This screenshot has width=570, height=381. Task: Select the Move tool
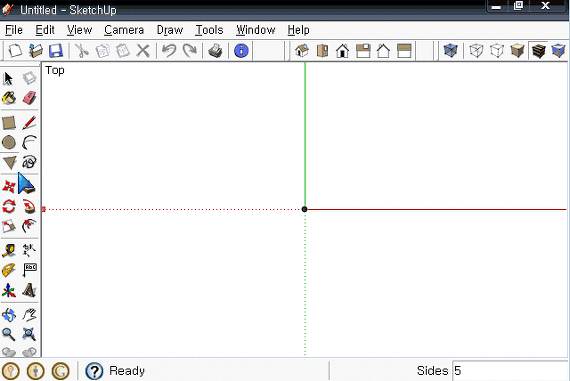click(9, 186)
